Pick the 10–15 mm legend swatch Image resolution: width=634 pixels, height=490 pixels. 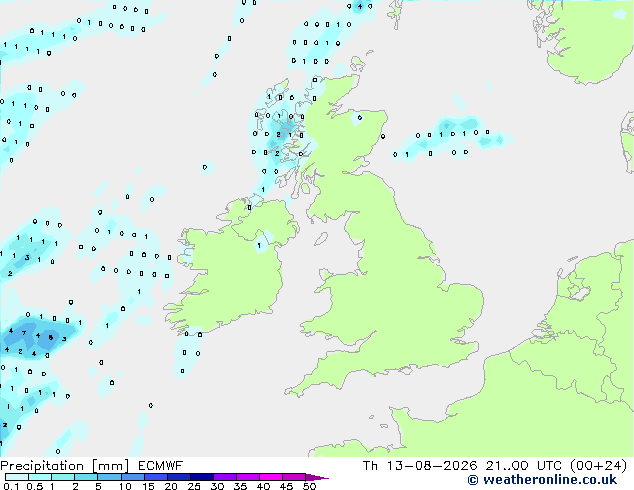[132, 477]
